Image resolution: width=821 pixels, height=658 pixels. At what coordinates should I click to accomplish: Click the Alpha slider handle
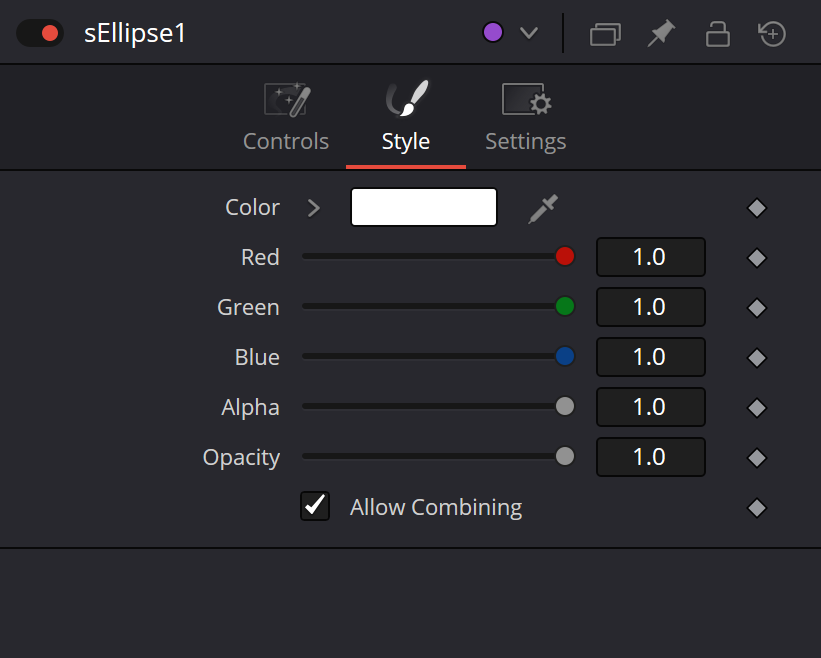(x=565, y=406)
